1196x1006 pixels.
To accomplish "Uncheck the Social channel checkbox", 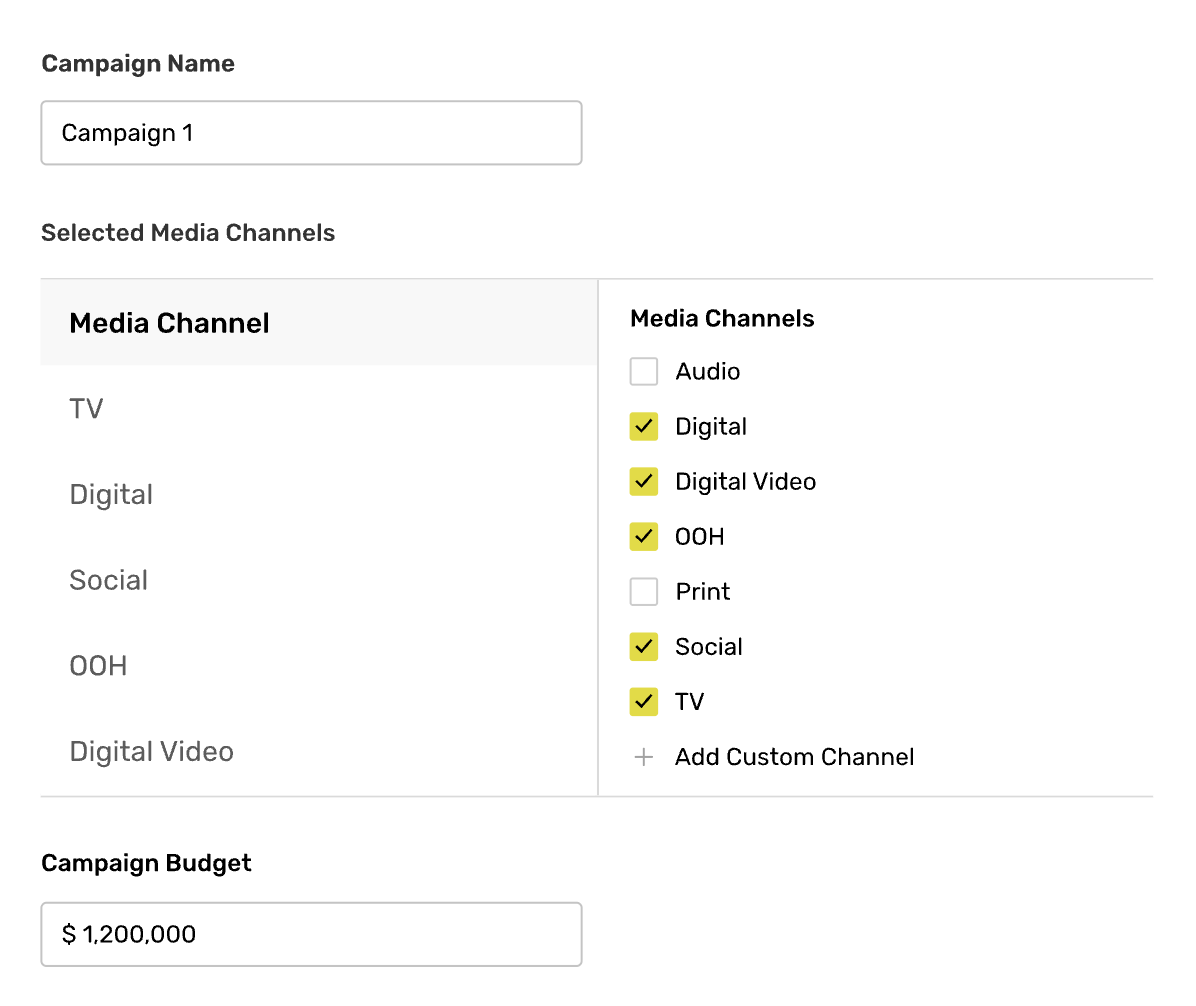I will (644, 647).
